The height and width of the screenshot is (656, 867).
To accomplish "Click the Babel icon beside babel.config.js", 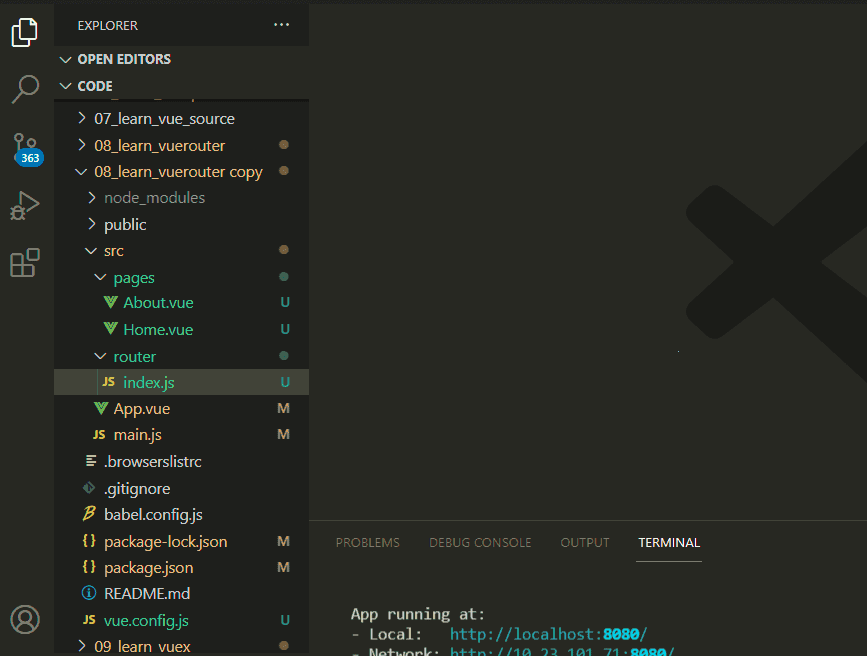I will pyautogui.click(x=89, y=514).
